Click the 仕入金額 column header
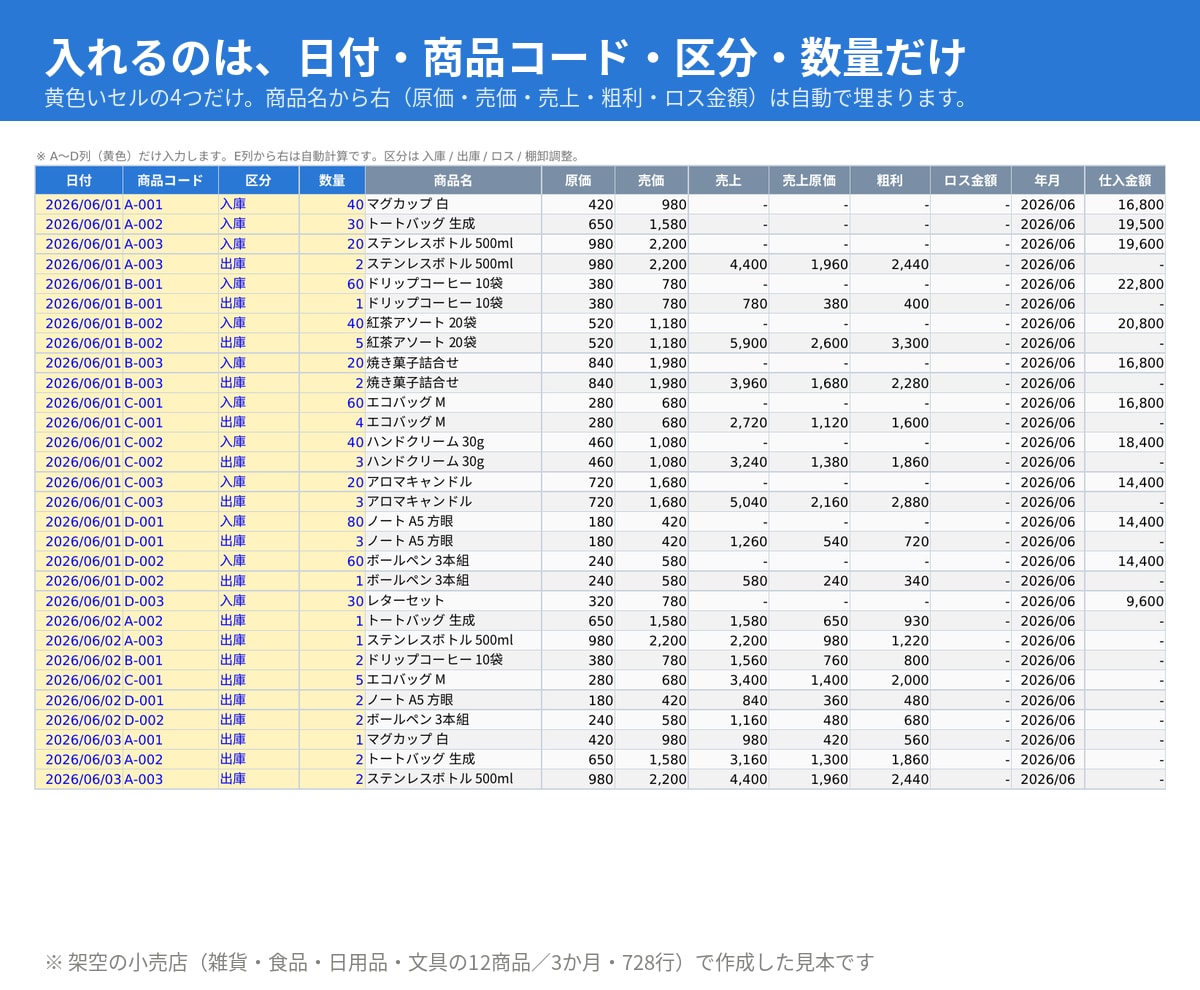The width and height of the screenshot is (1200, 990). (1125, 180)
